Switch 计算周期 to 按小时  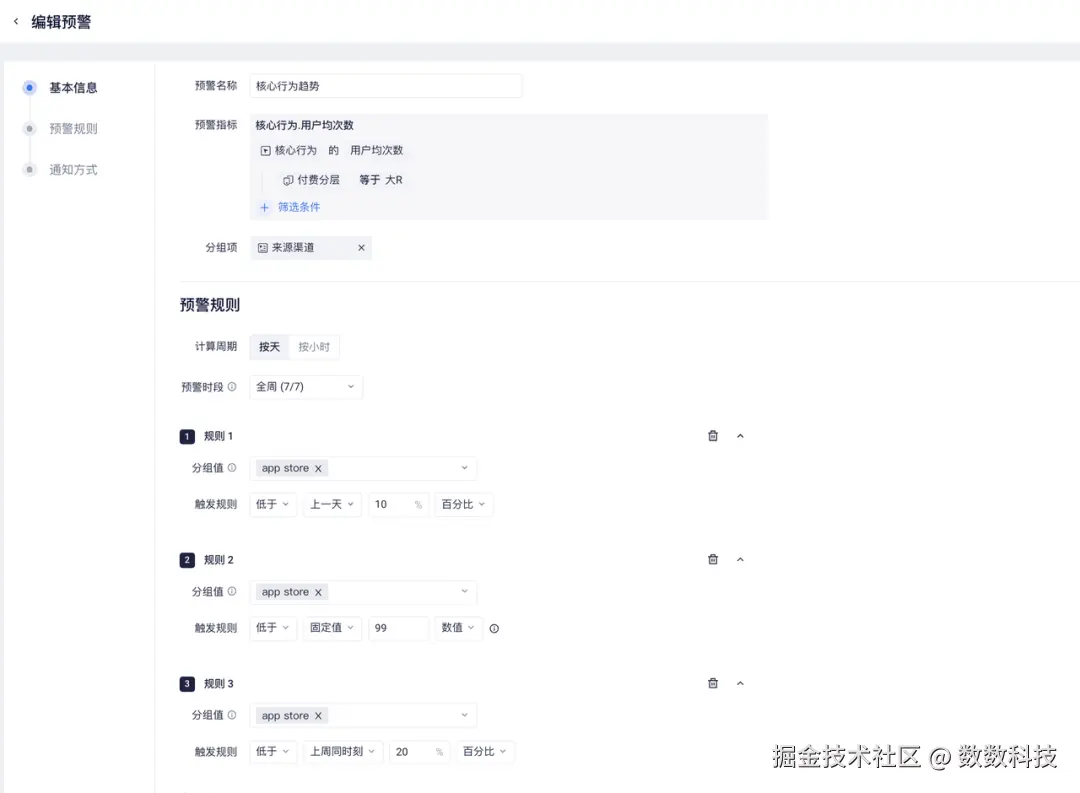click(315, 346)
